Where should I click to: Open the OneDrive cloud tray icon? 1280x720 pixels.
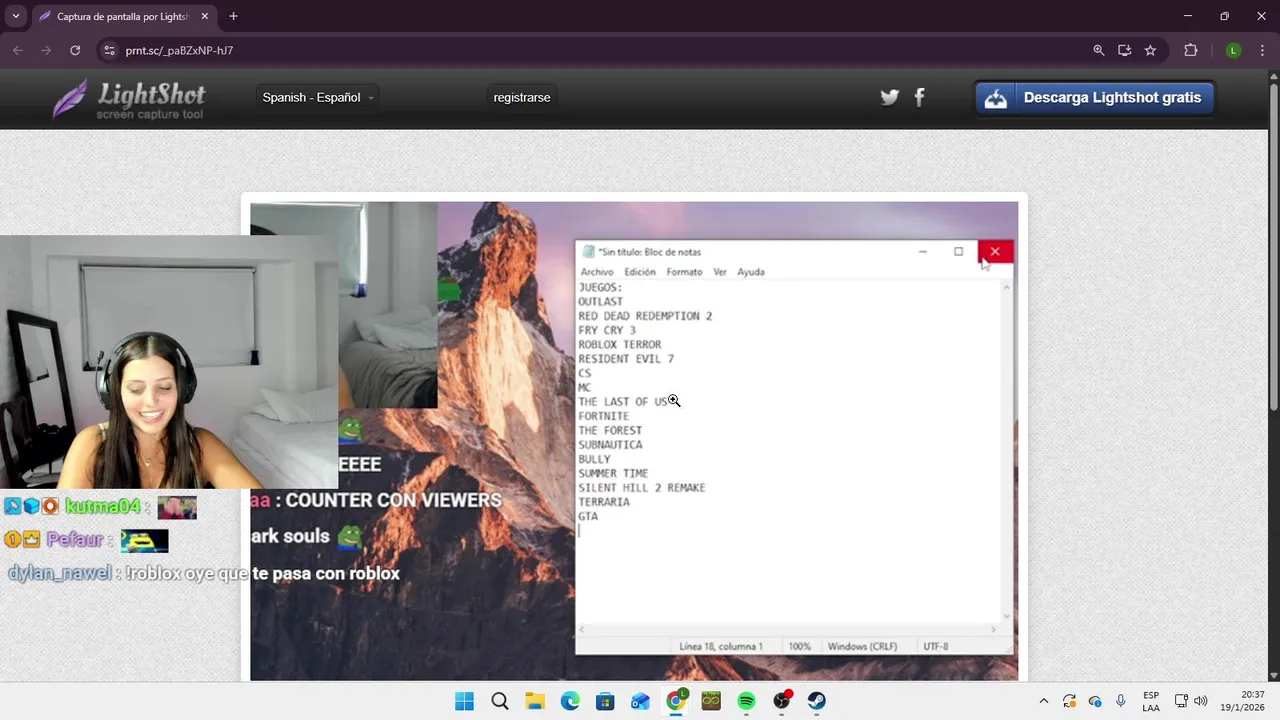[x=1095, y=701]
